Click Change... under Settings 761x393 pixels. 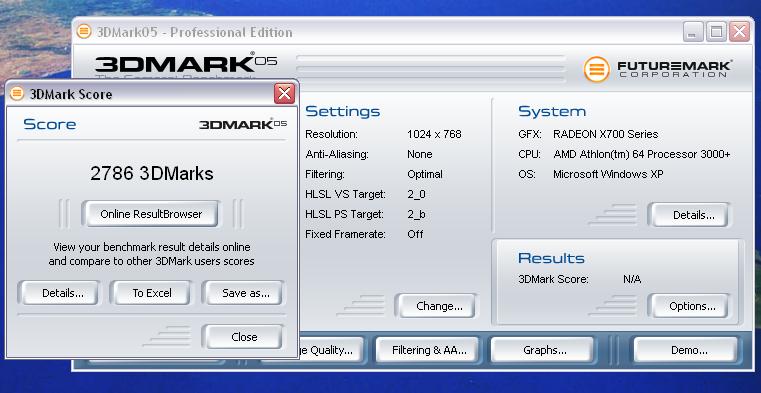pyautogui.click(x=437, y=306)
